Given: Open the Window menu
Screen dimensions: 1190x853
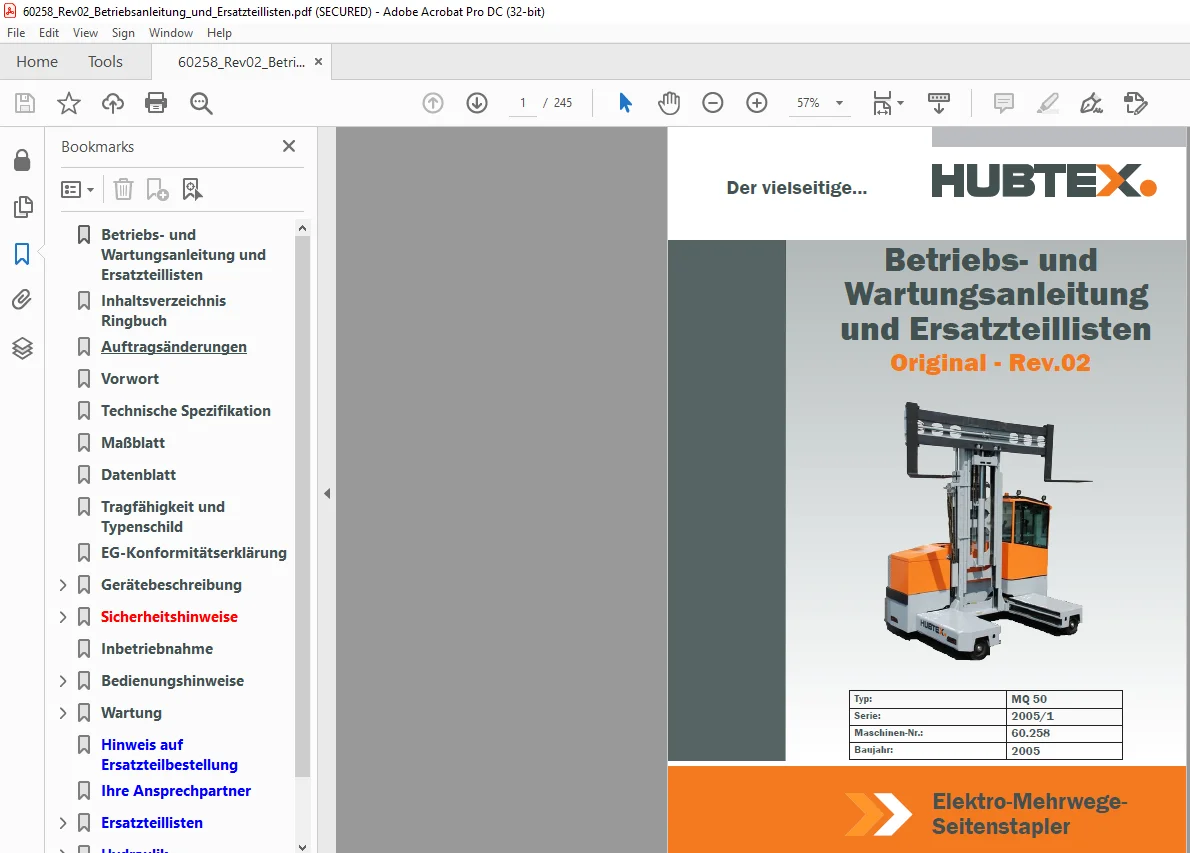Looking at the screenshot, I should 171,33.
